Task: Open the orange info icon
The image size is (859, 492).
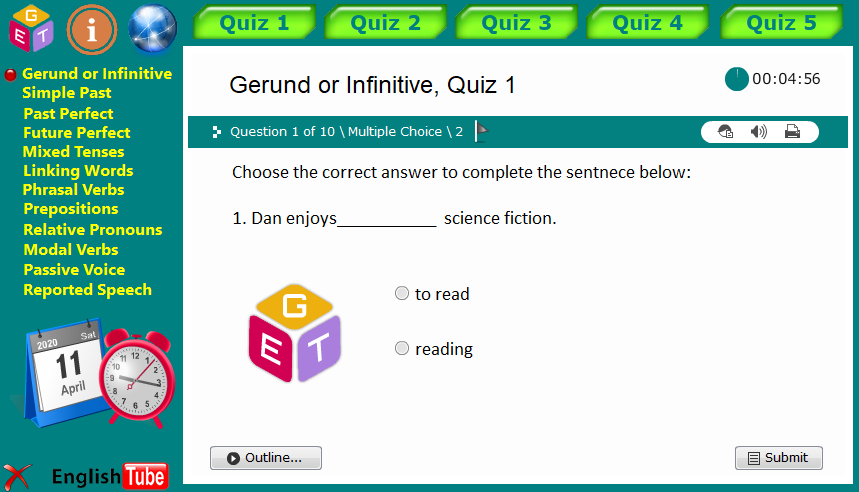Action: [92, 29]
